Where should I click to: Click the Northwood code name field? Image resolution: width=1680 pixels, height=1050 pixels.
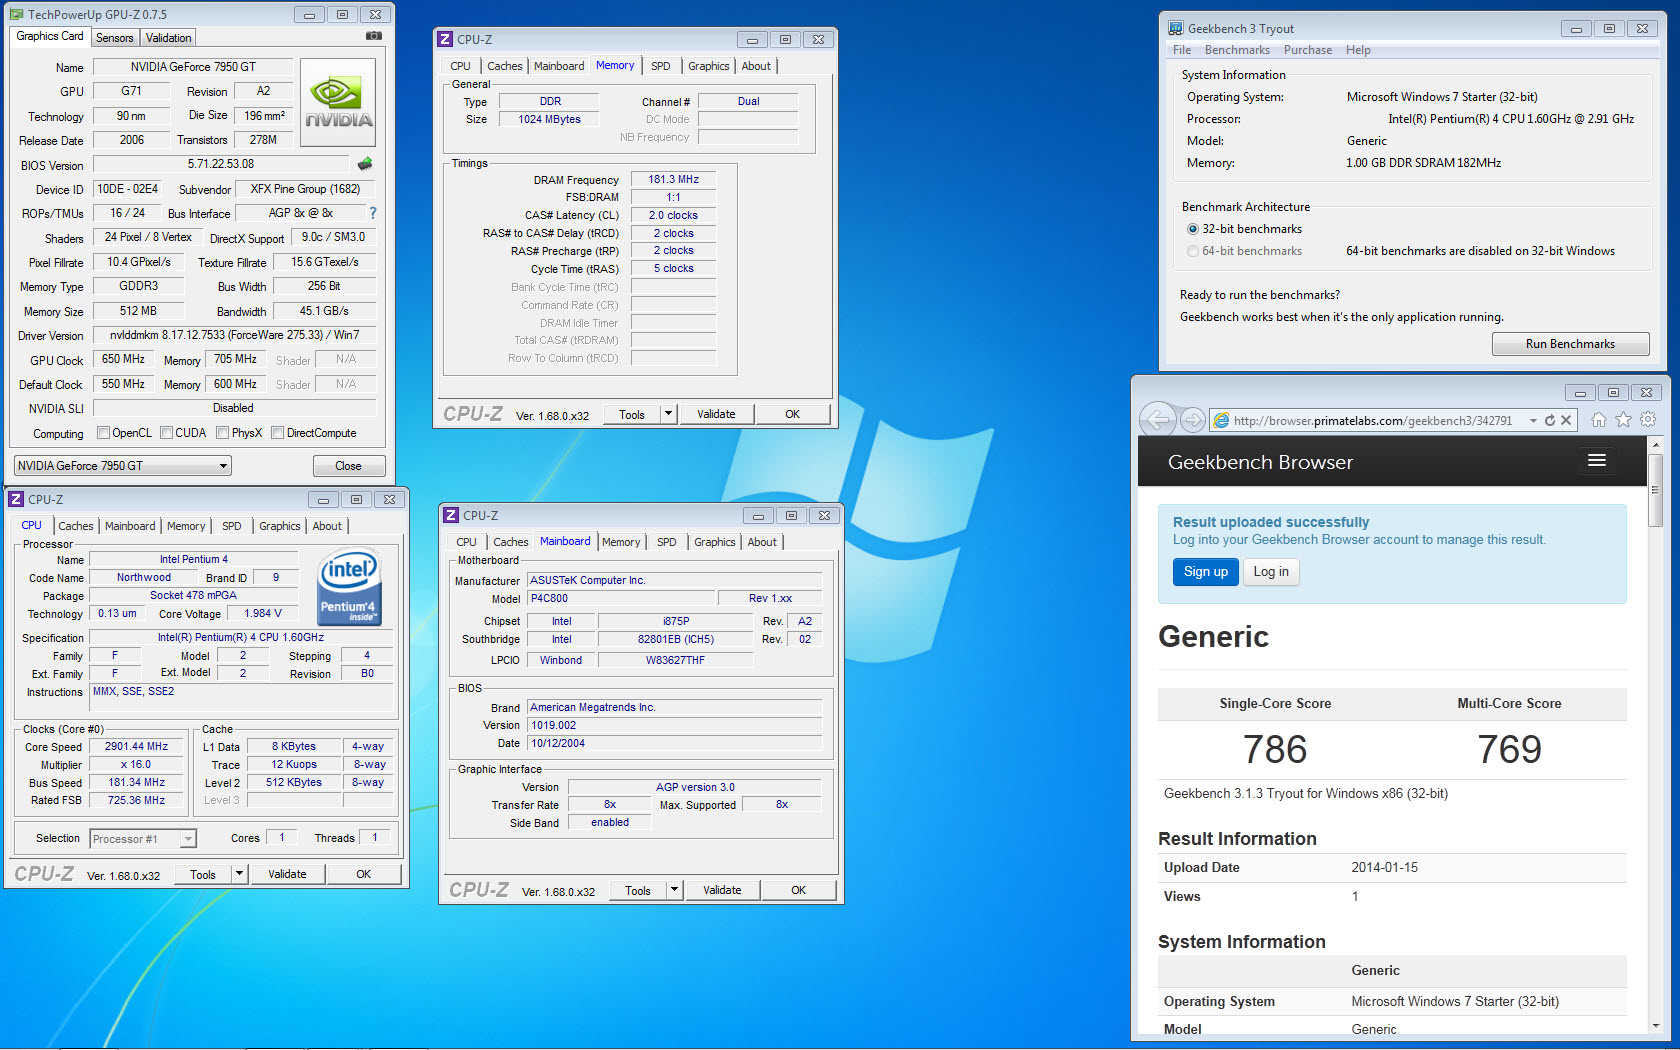(x=144, y=578)
